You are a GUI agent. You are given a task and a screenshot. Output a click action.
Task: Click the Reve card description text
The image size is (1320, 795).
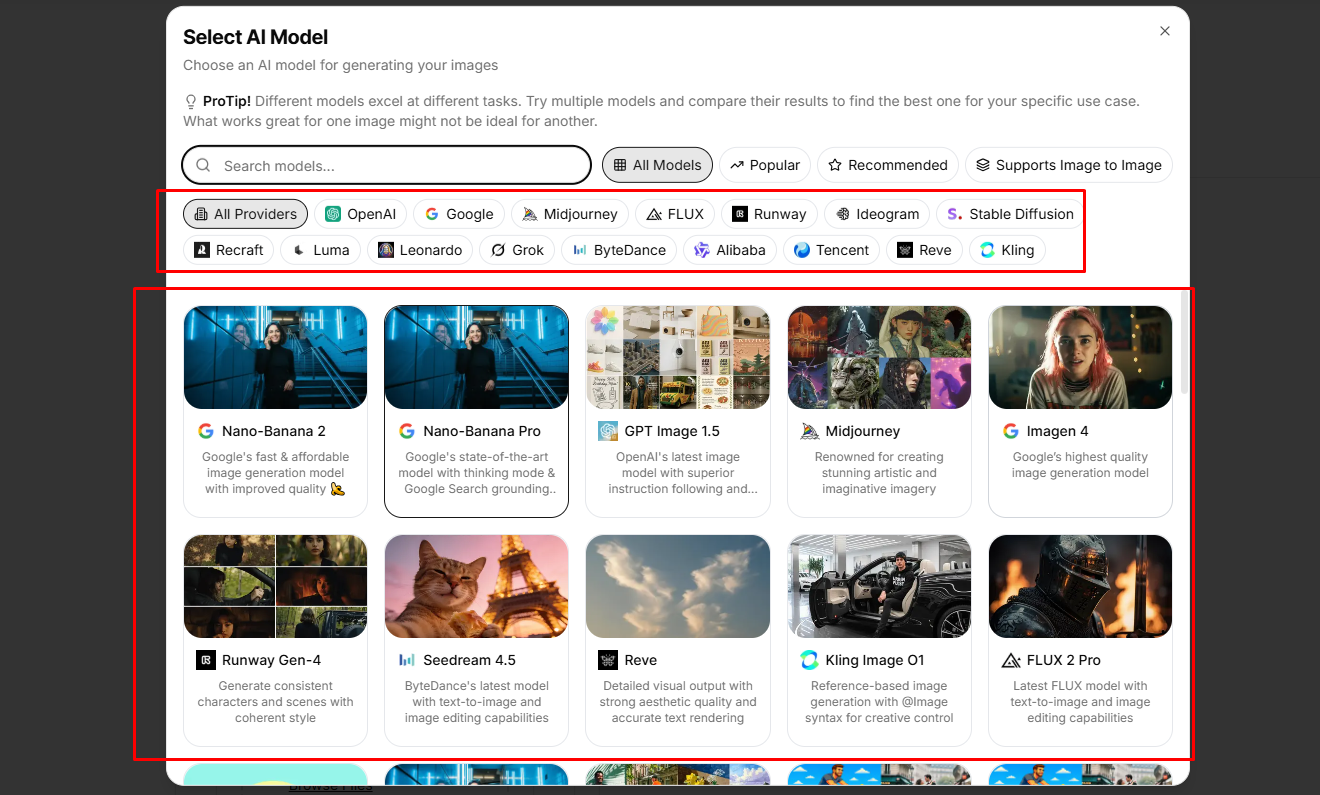pos(678,702)
